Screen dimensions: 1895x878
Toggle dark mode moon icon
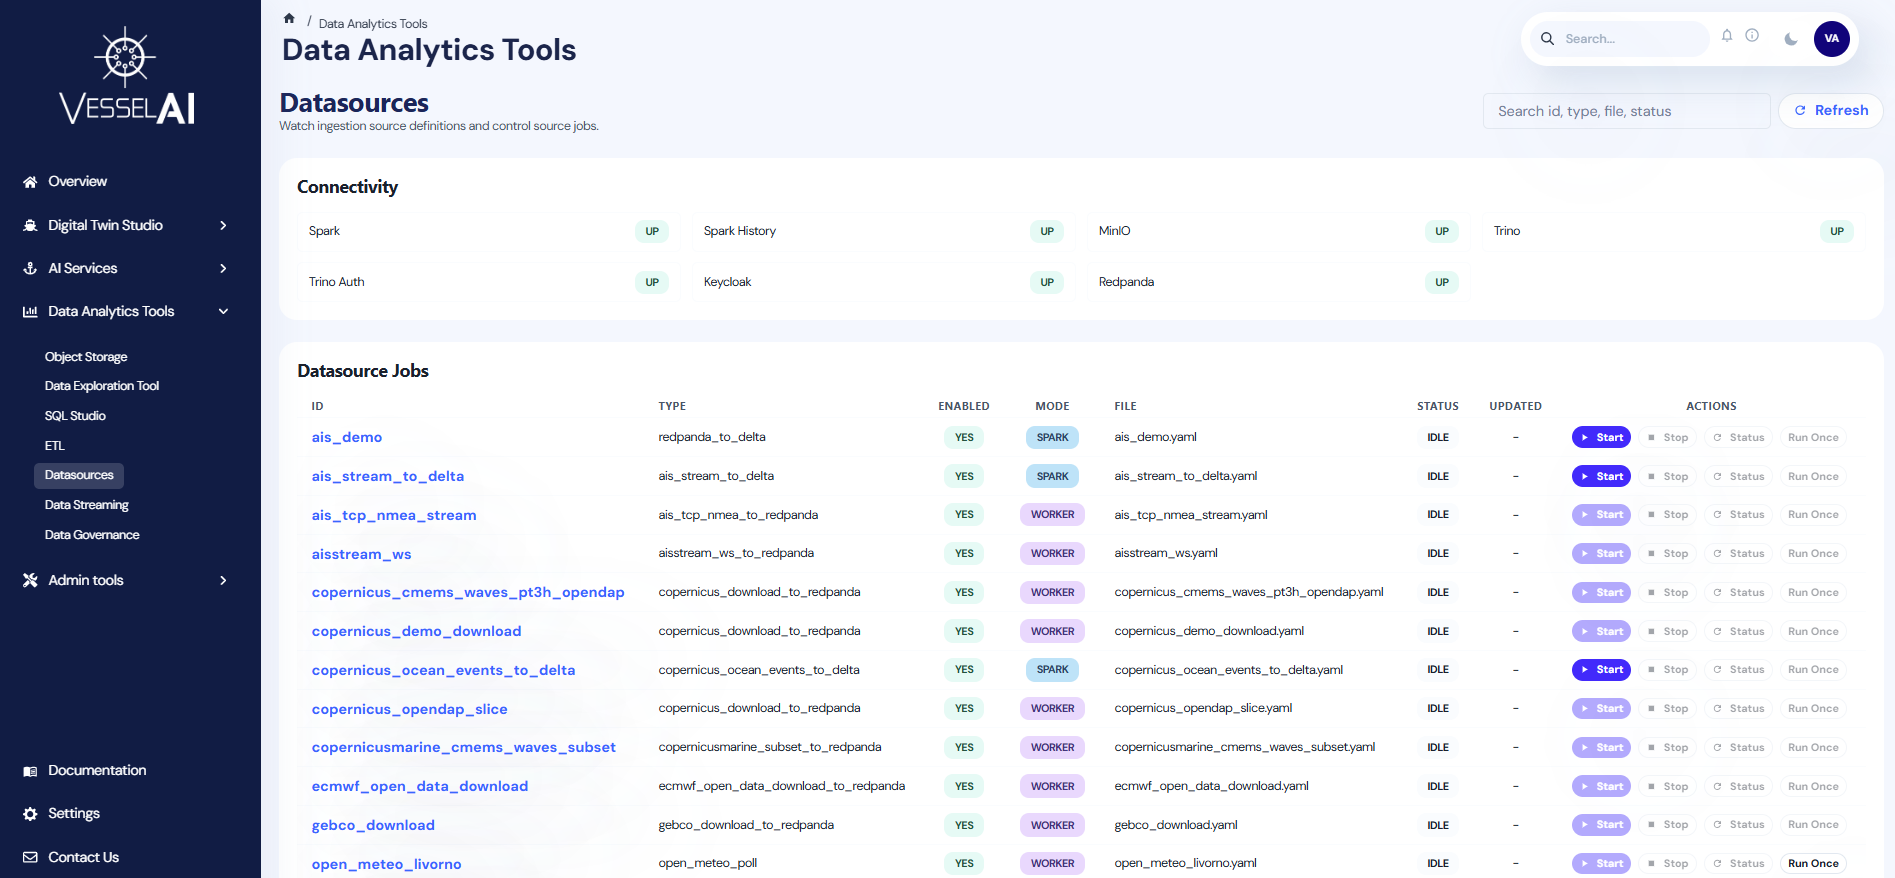pos(1791,39)
